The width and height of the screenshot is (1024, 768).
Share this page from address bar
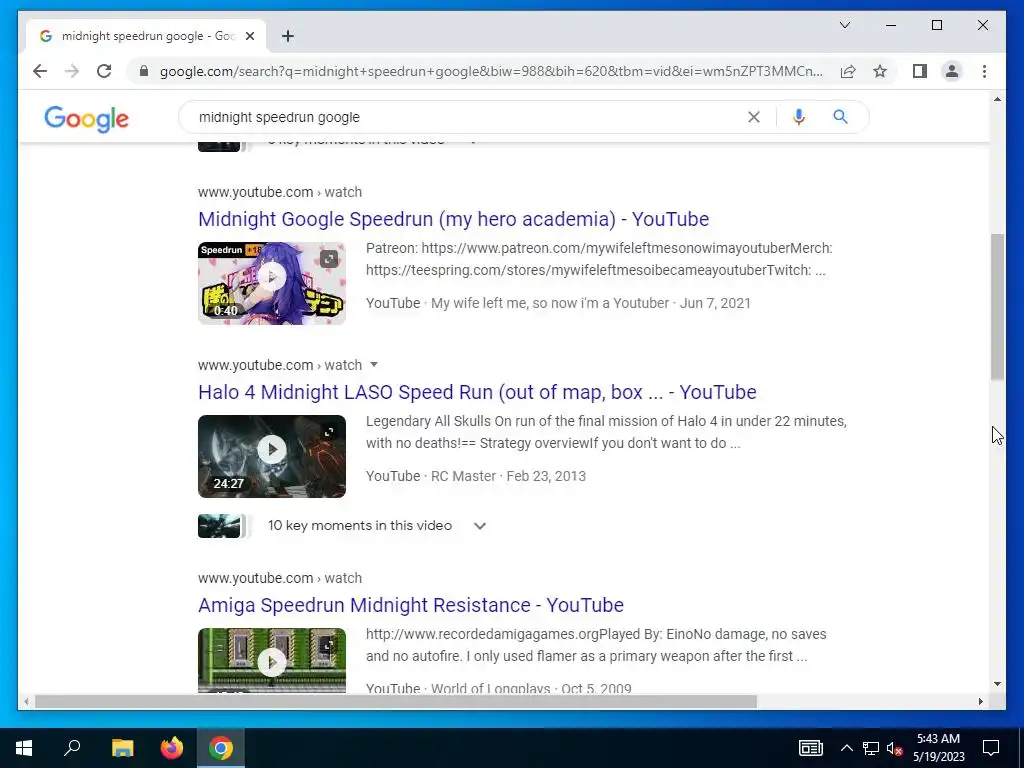848,71
